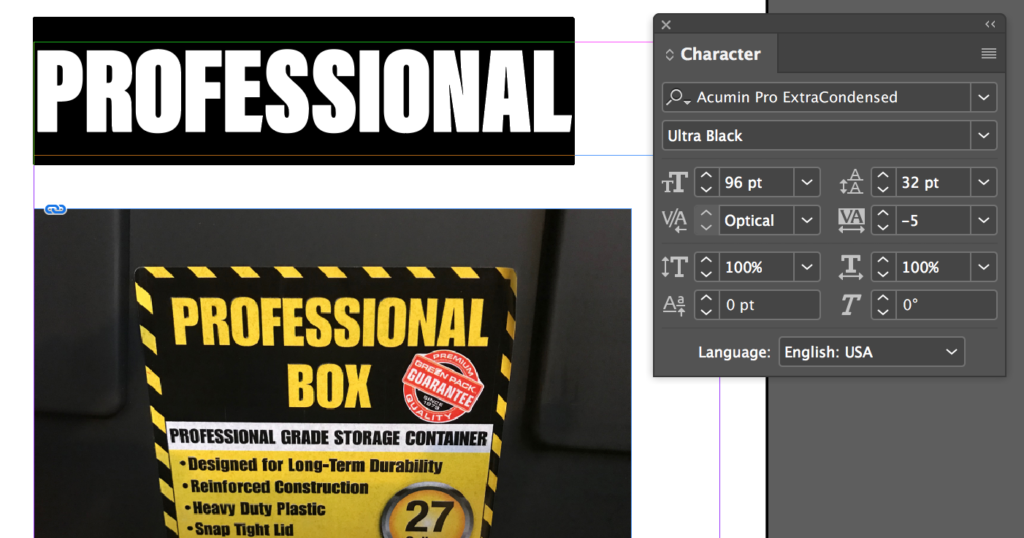Open the vertical scale dropdown
The image size is (1024, 538).
point(807,266)
